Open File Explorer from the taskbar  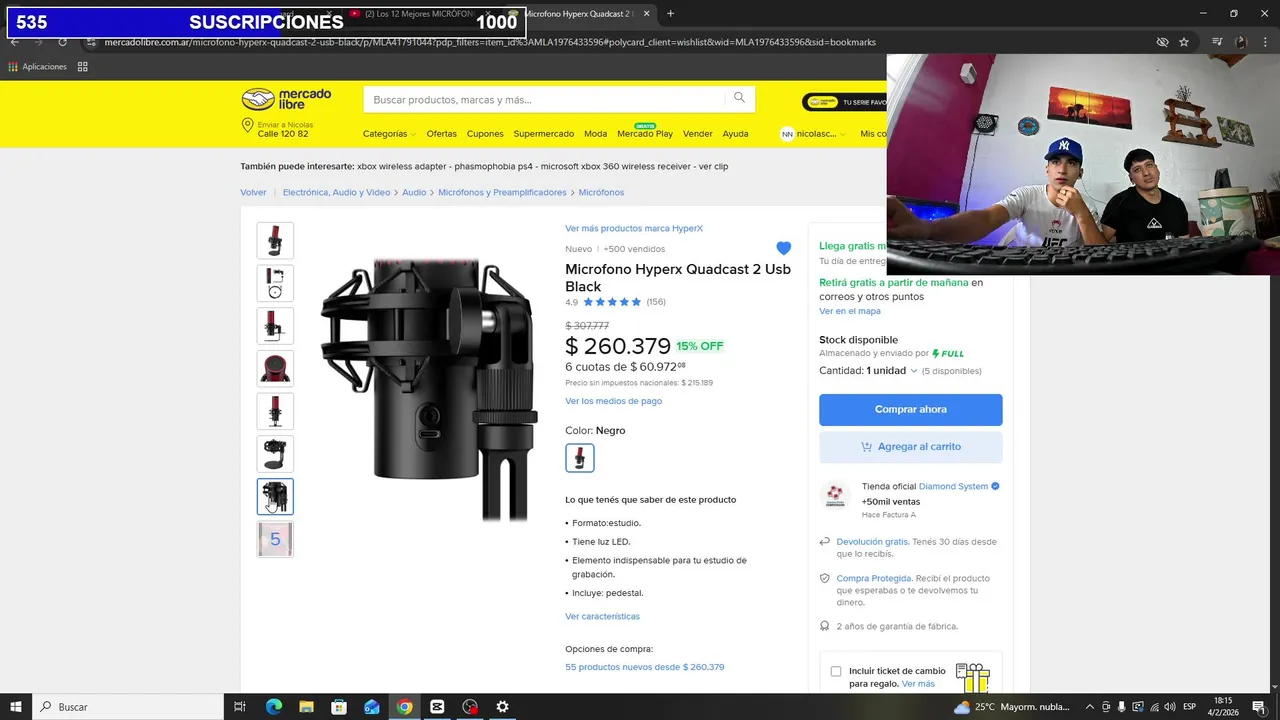[306, 707]
